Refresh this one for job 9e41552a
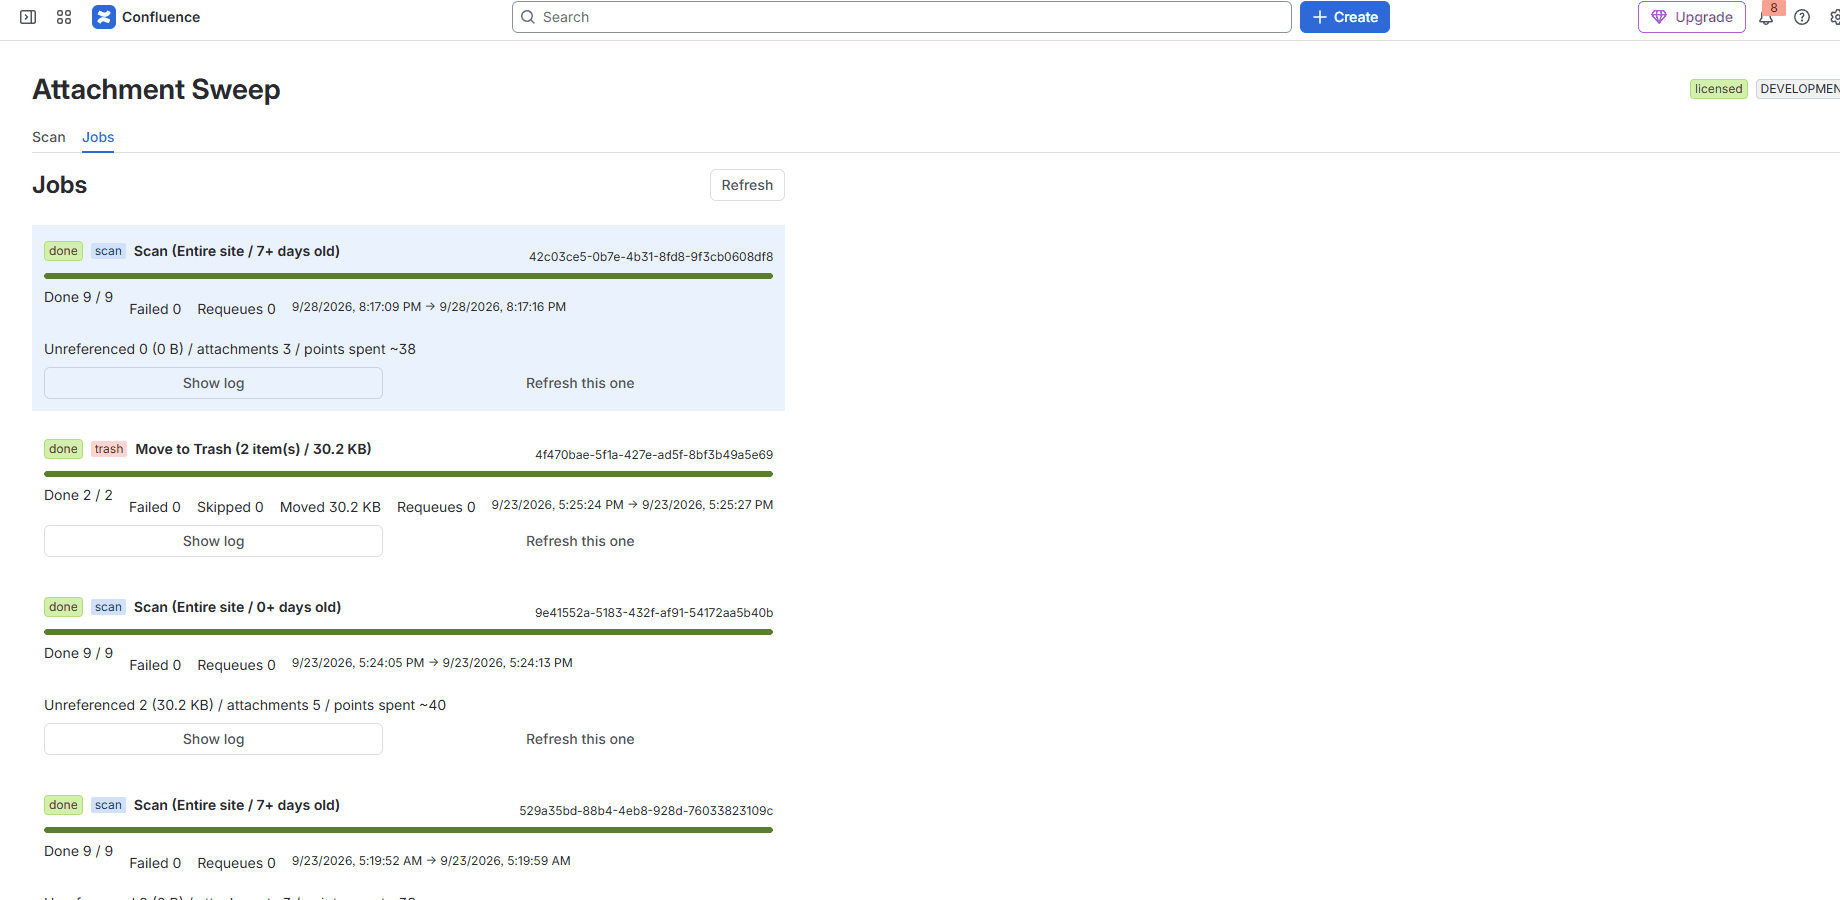The height and width of the screenshot is (900, 1840). click(x=580, y=739)
